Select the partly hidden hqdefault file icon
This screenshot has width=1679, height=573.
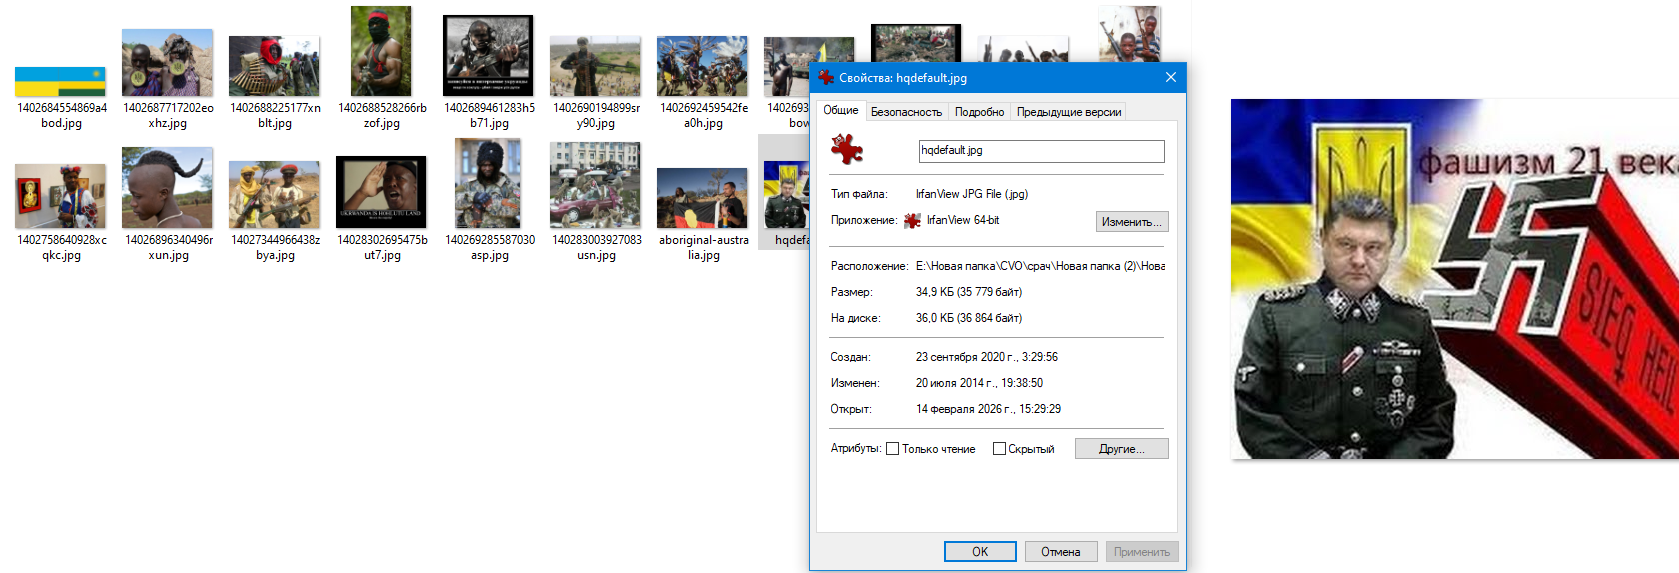click(x=786, y=196)
